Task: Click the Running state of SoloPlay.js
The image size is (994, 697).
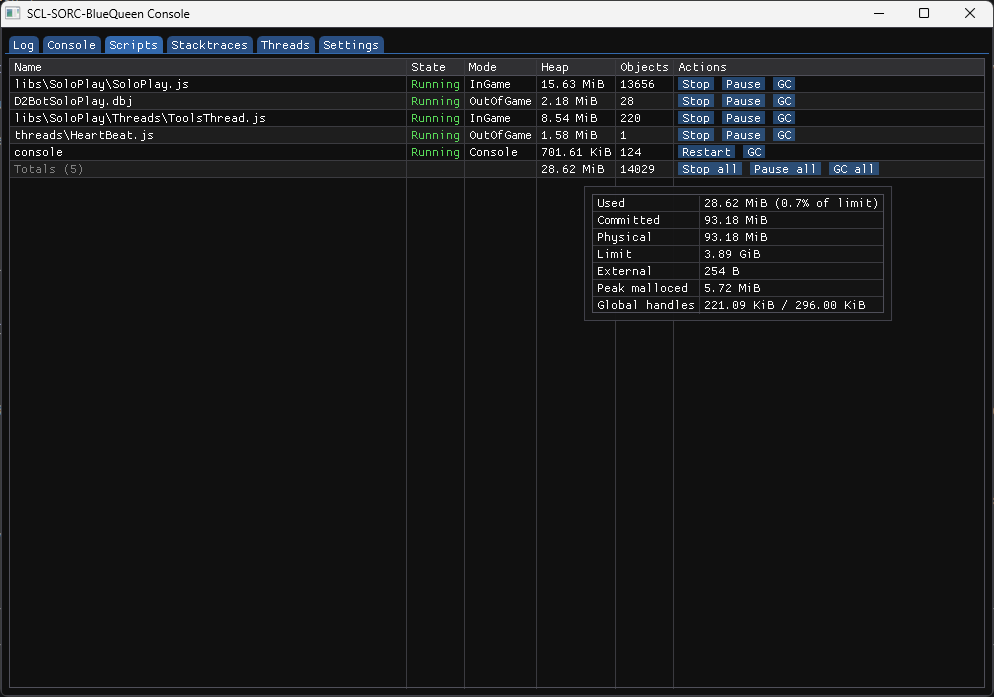Action: 435,84
